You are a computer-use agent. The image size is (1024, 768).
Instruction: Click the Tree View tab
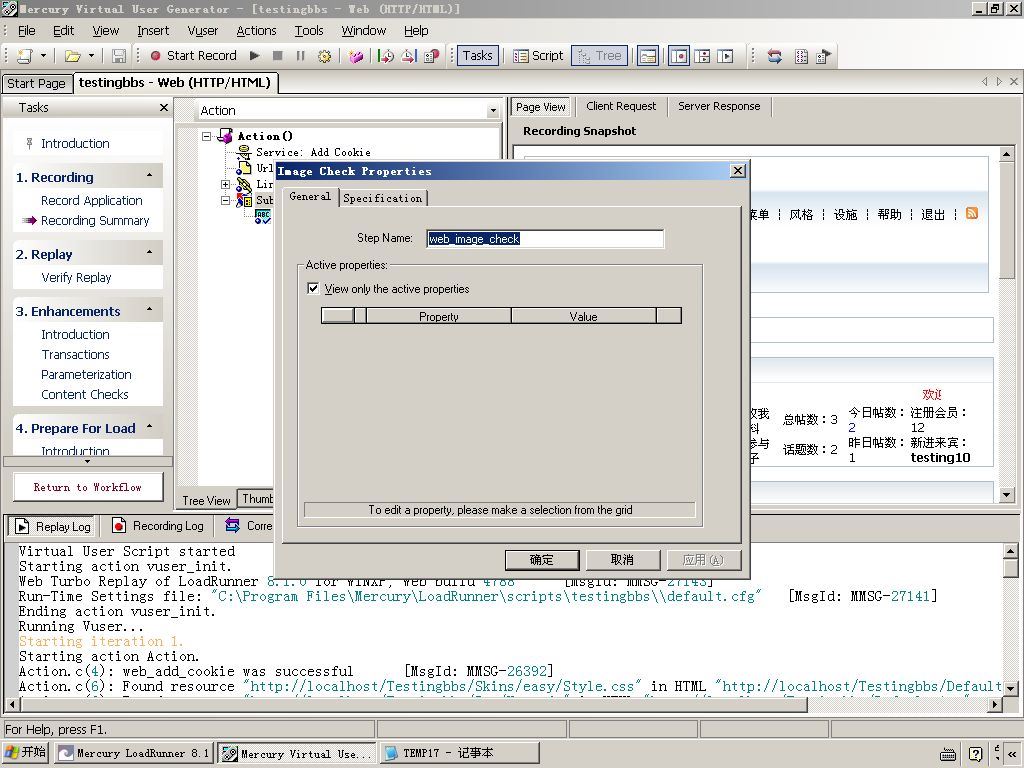pyautogui.click(x=206, y=500)
